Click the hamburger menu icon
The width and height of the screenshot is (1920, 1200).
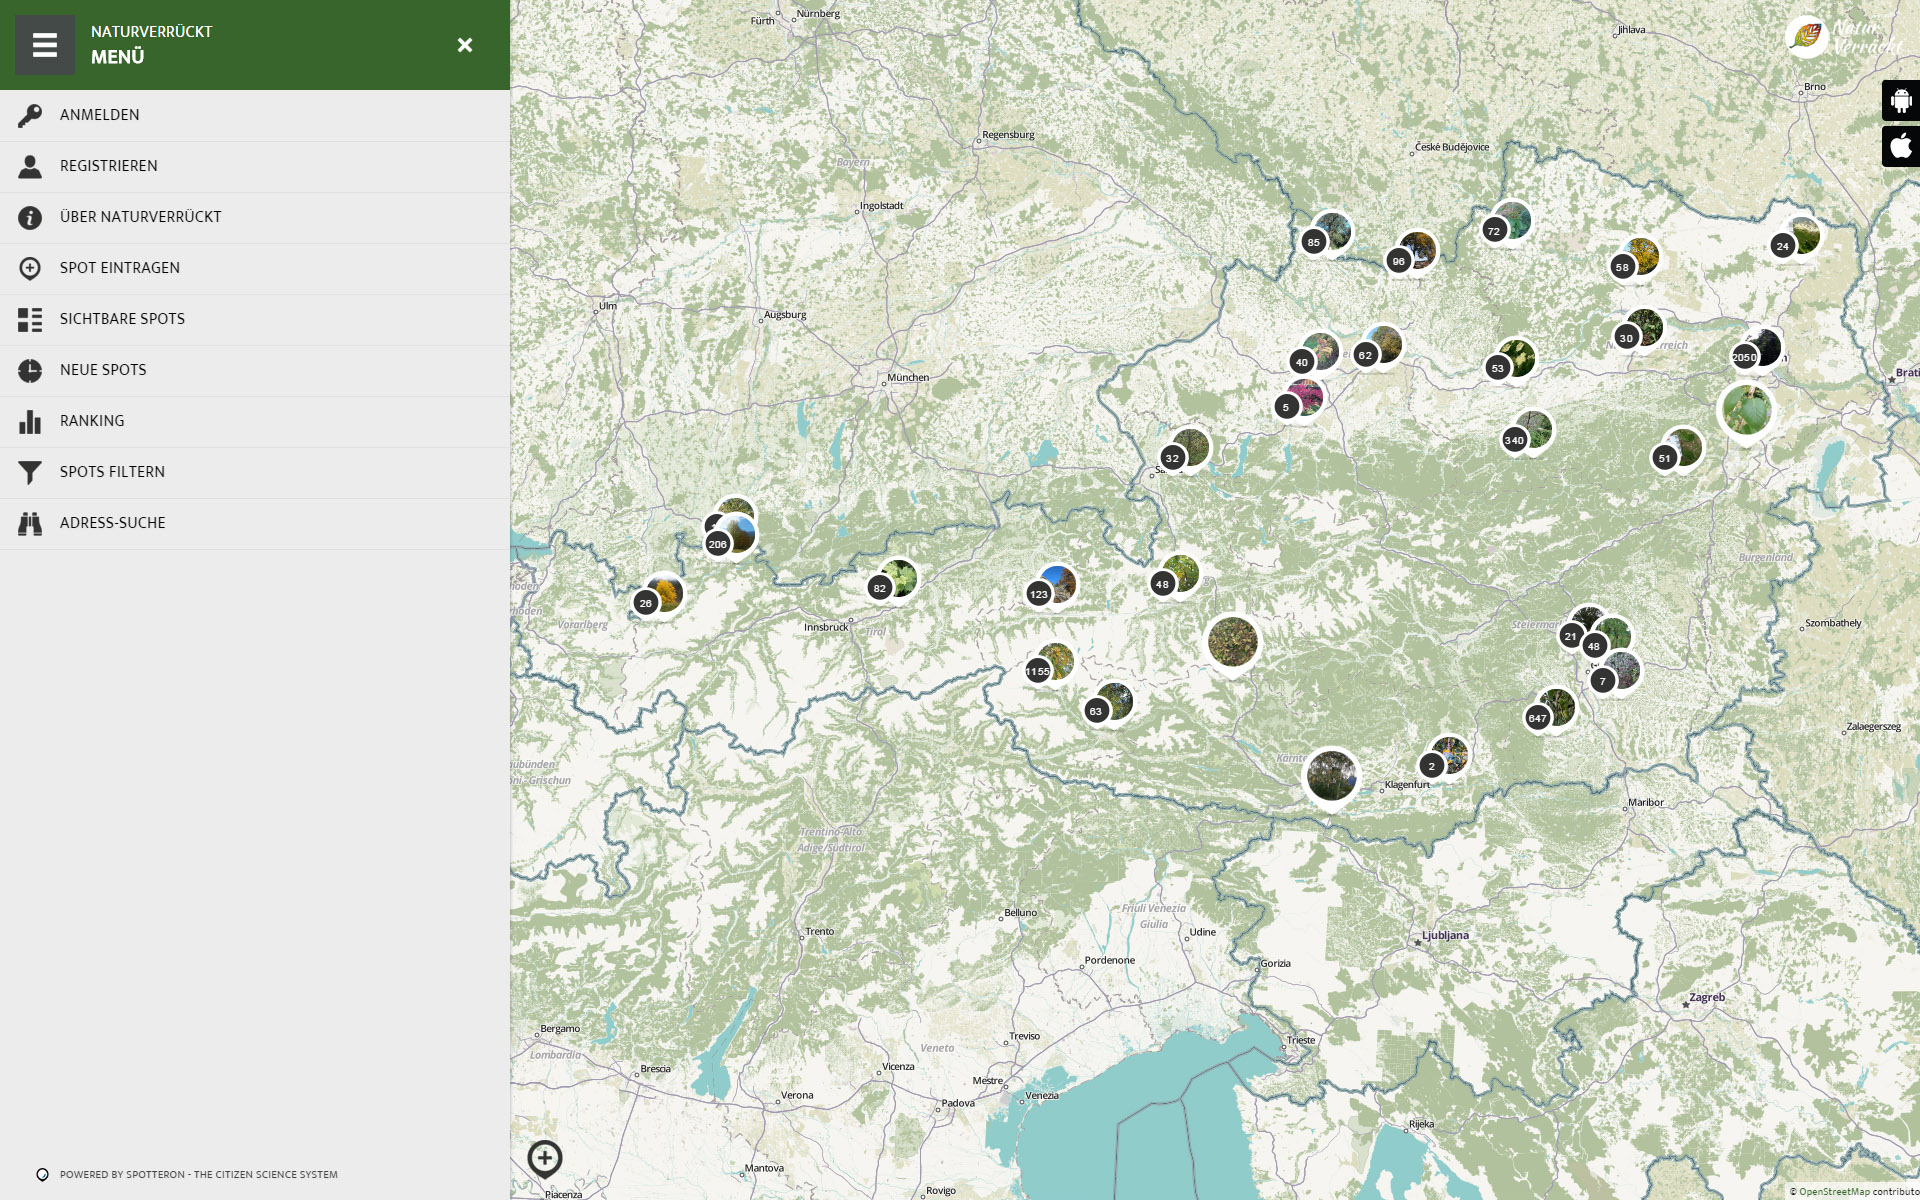point(44,45)
